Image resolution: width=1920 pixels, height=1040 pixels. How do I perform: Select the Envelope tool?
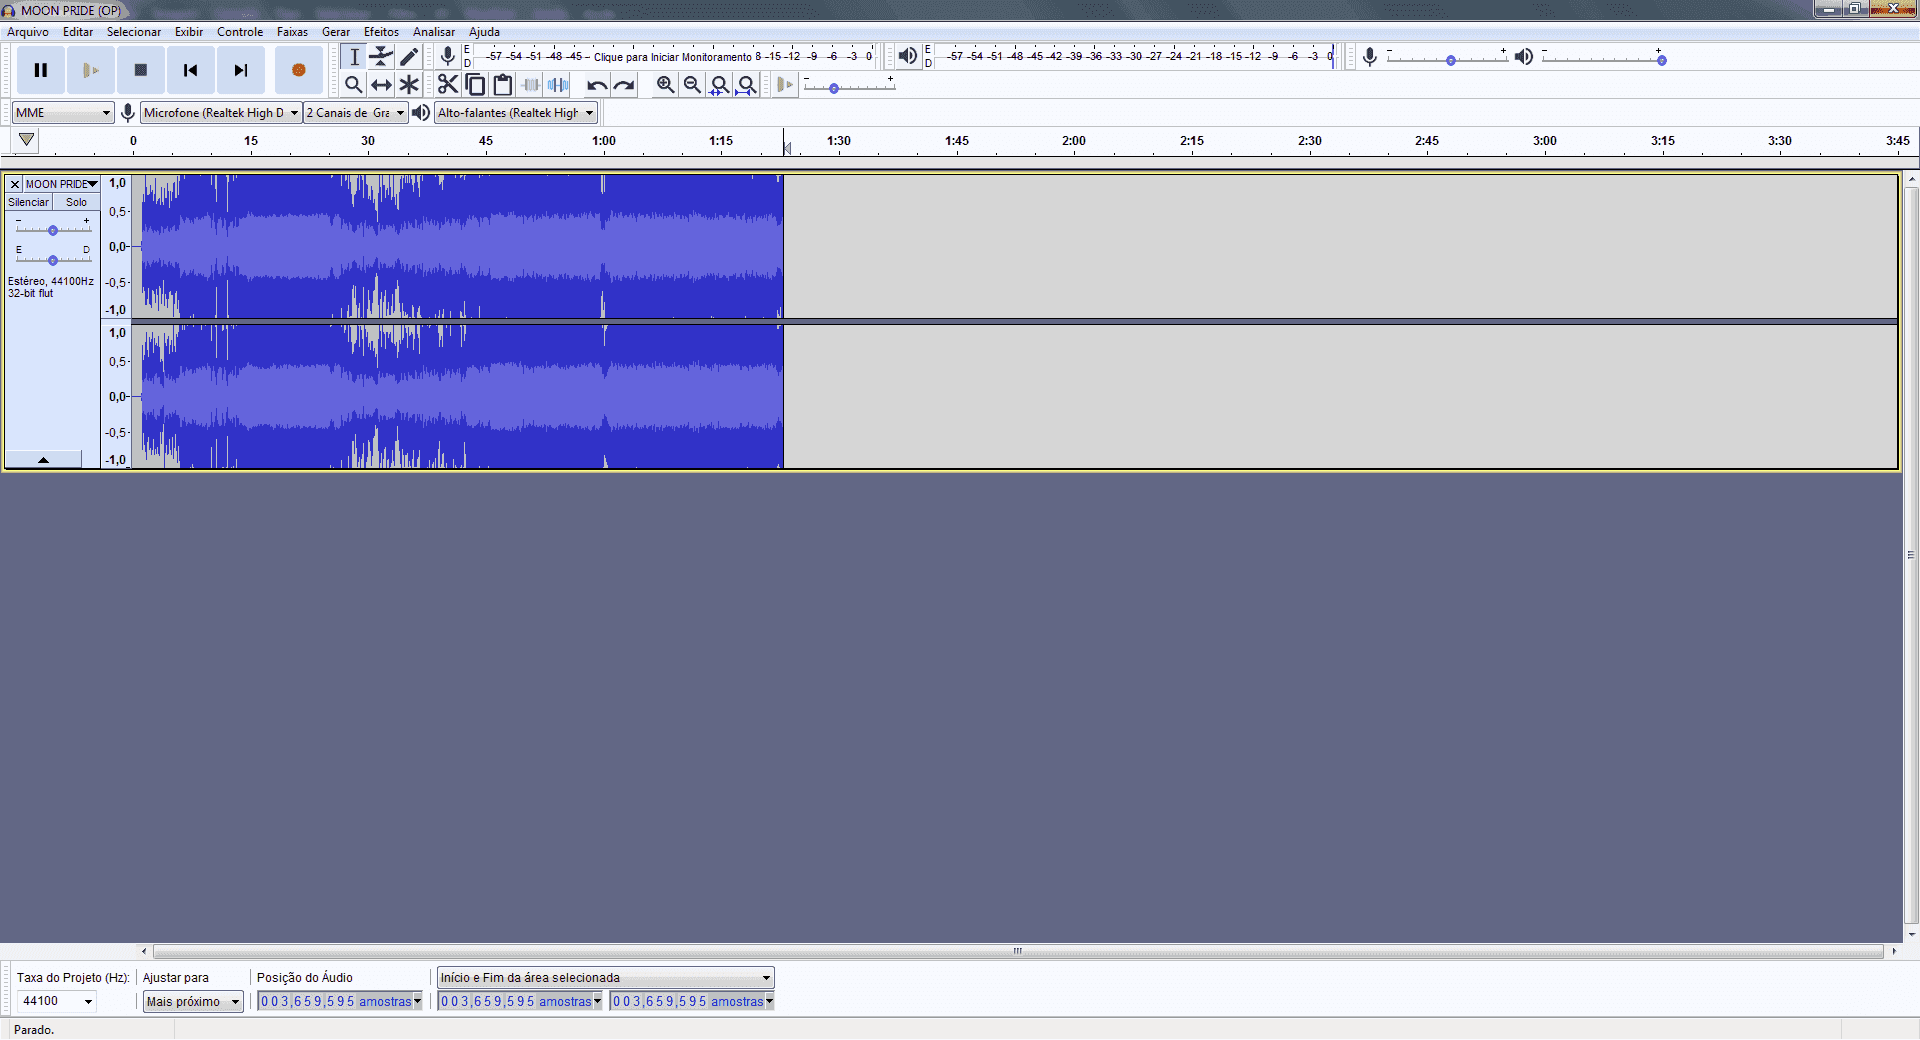pyautogui.click(x=381, y=57)
